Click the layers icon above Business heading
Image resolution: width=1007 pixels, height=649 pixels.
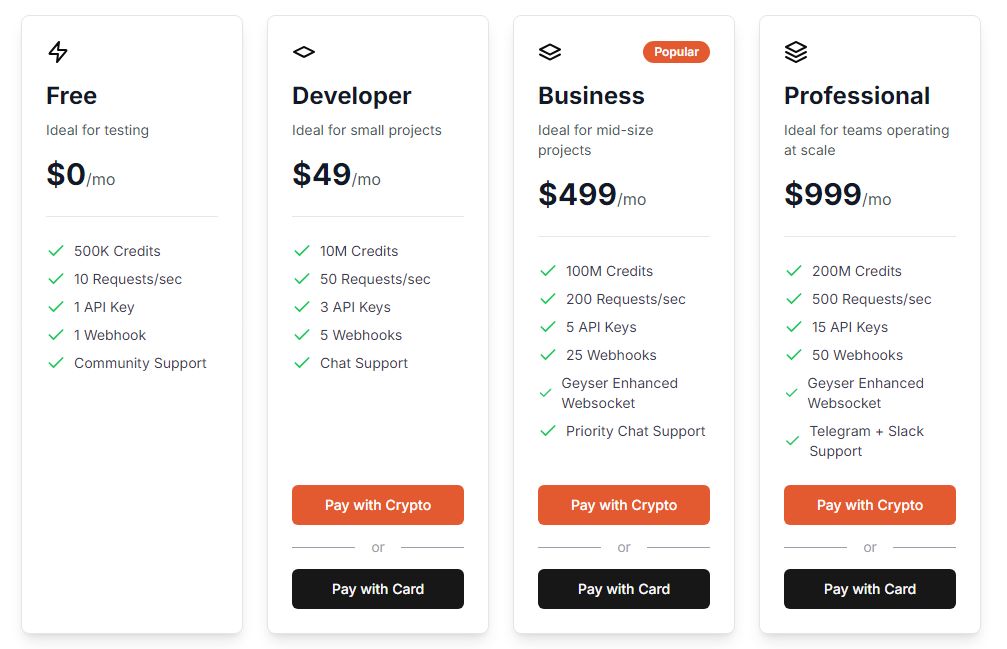coord(549,52)
